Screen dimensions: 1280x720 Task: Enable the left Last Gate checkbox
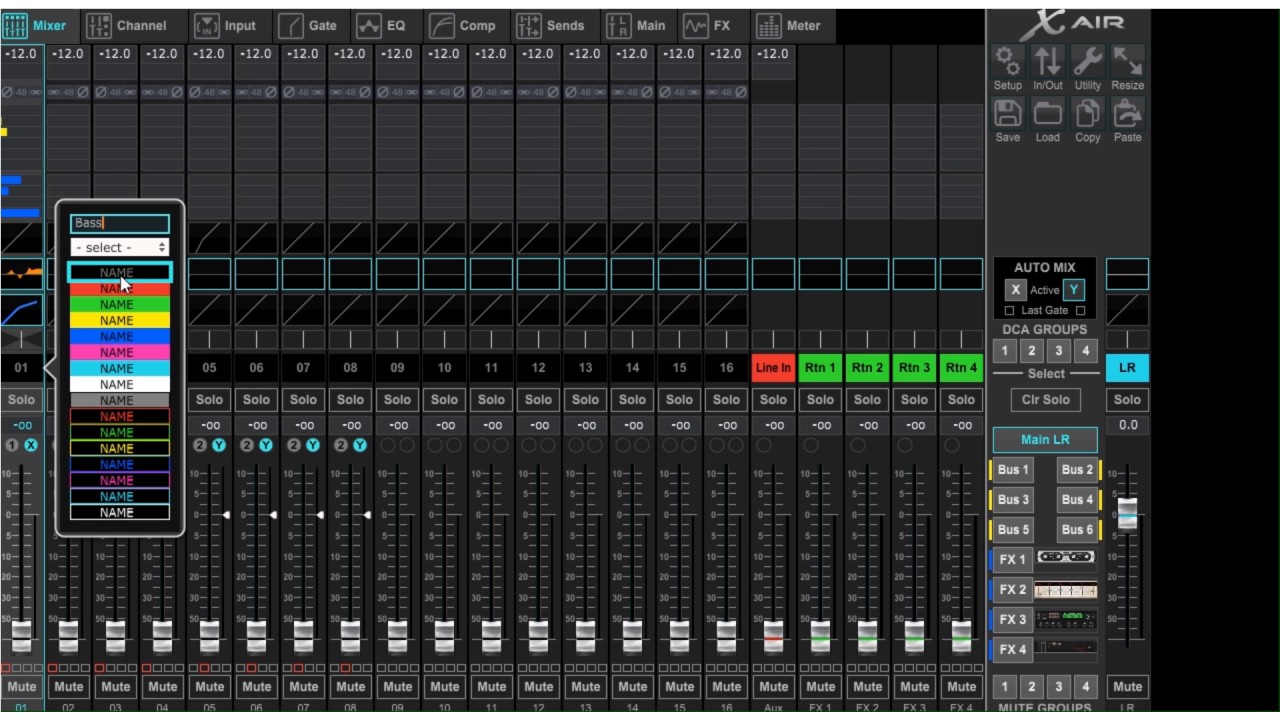(x=1009, y=311)
